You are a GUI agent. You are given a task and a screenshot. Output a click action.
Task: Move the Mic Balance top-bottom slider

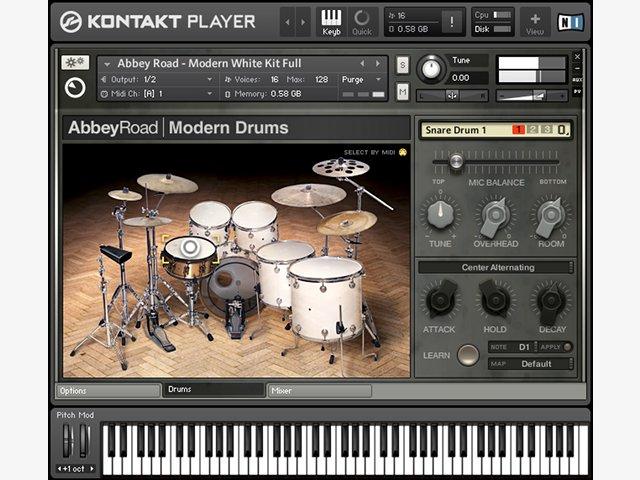click(x=456, y=162)
